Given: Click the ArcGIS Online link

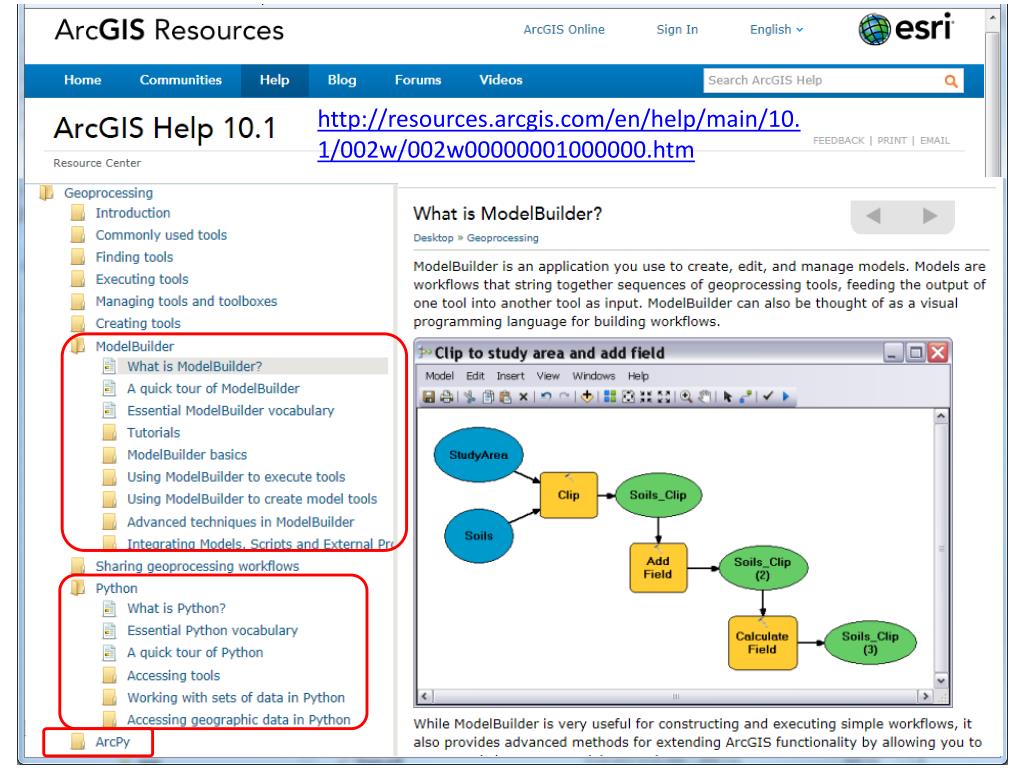Looking at the screenshot, I should click(x=564, y=29).
